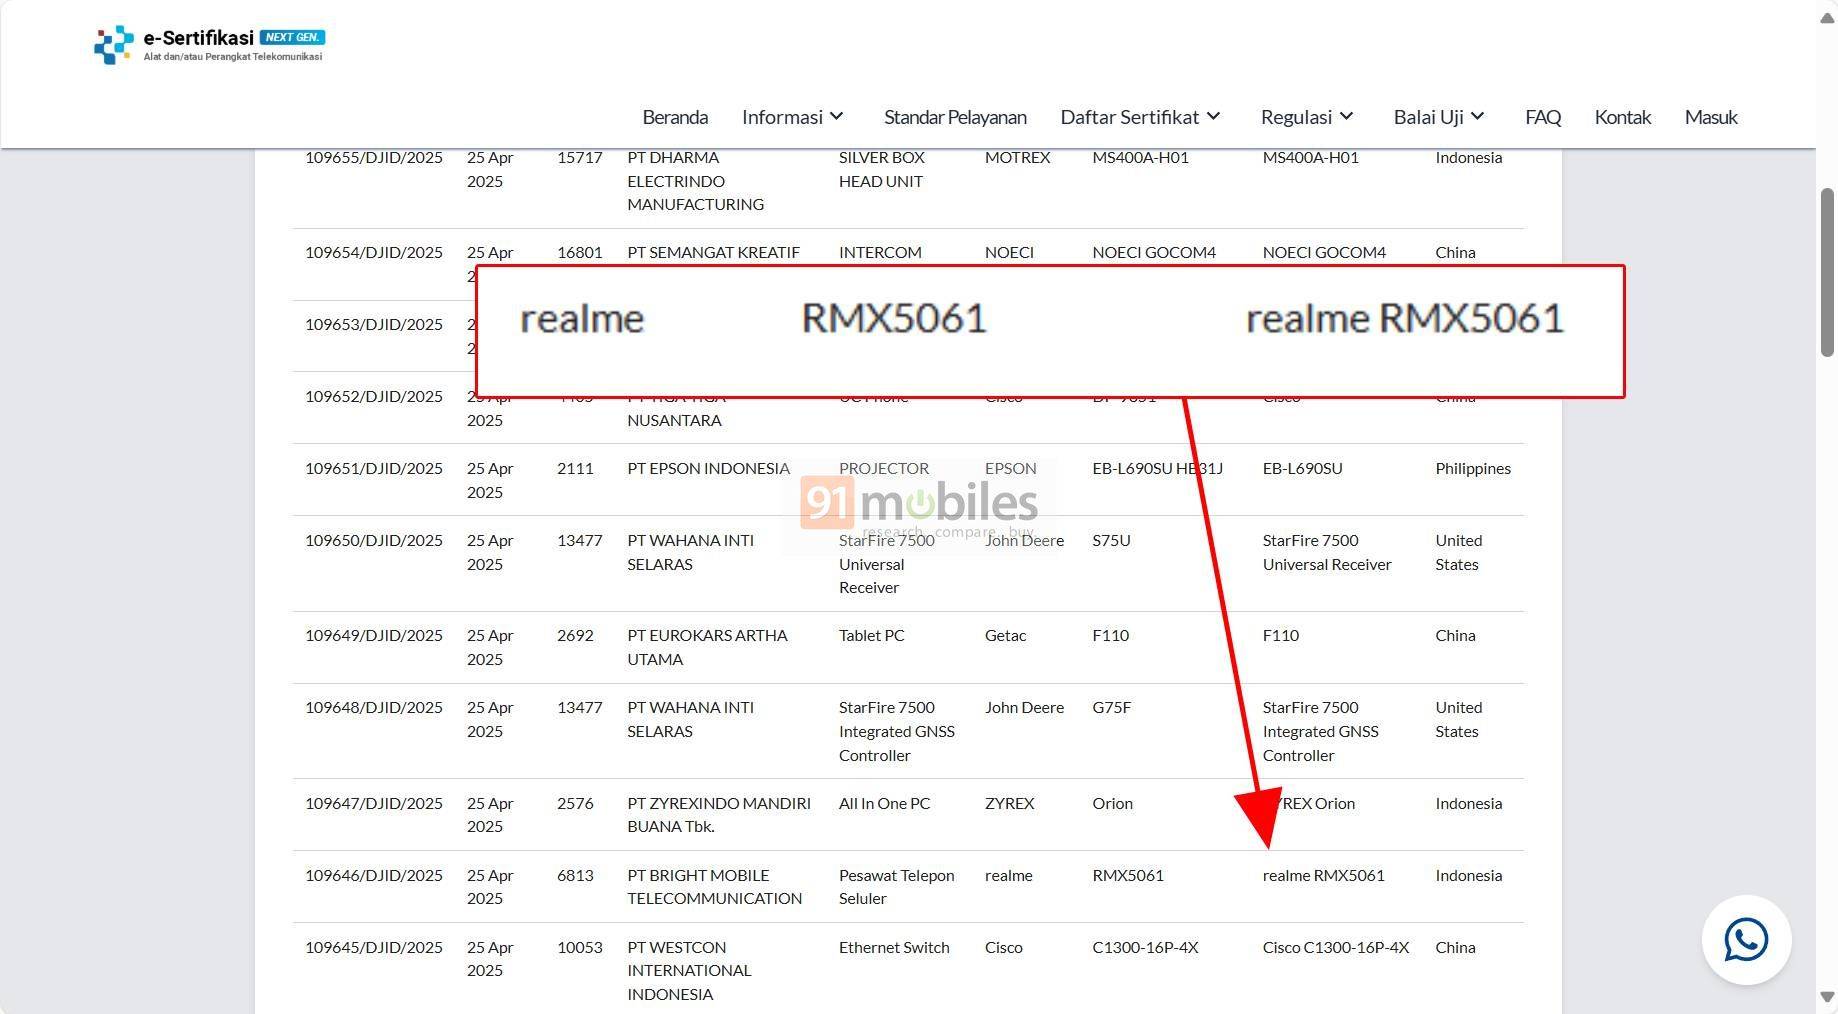This screenshot has height=1014, width=1838.
Task: Click the 10053 ID cell
Action: pos(580,947)
